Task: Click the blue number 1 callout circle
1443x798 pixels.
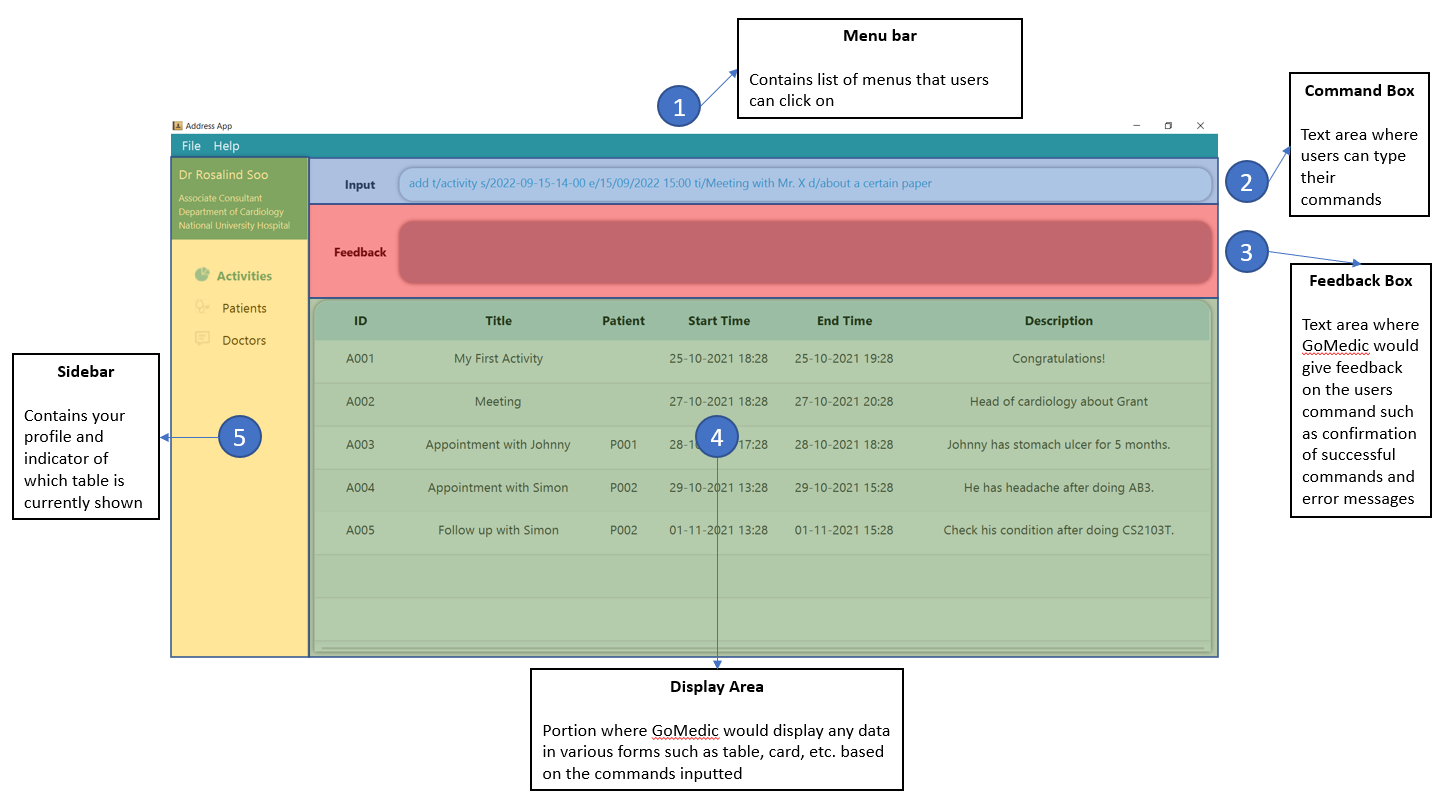Action: pyautogui.click(x=679, y=107)
